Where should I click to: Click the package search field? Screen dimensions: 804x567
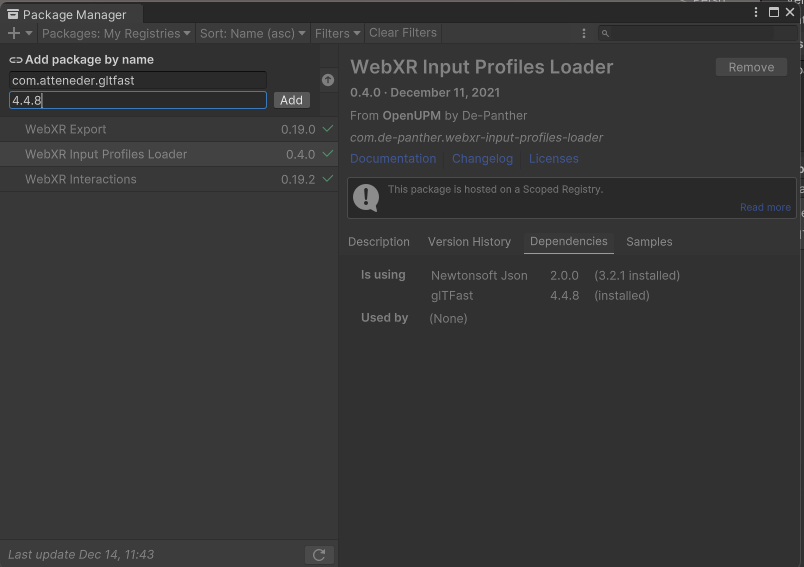[x=697, y=33]
